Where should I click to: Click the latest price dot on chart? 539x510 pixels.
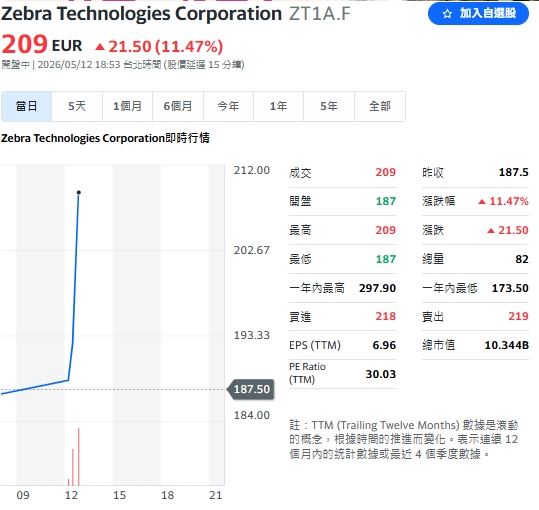79,192
